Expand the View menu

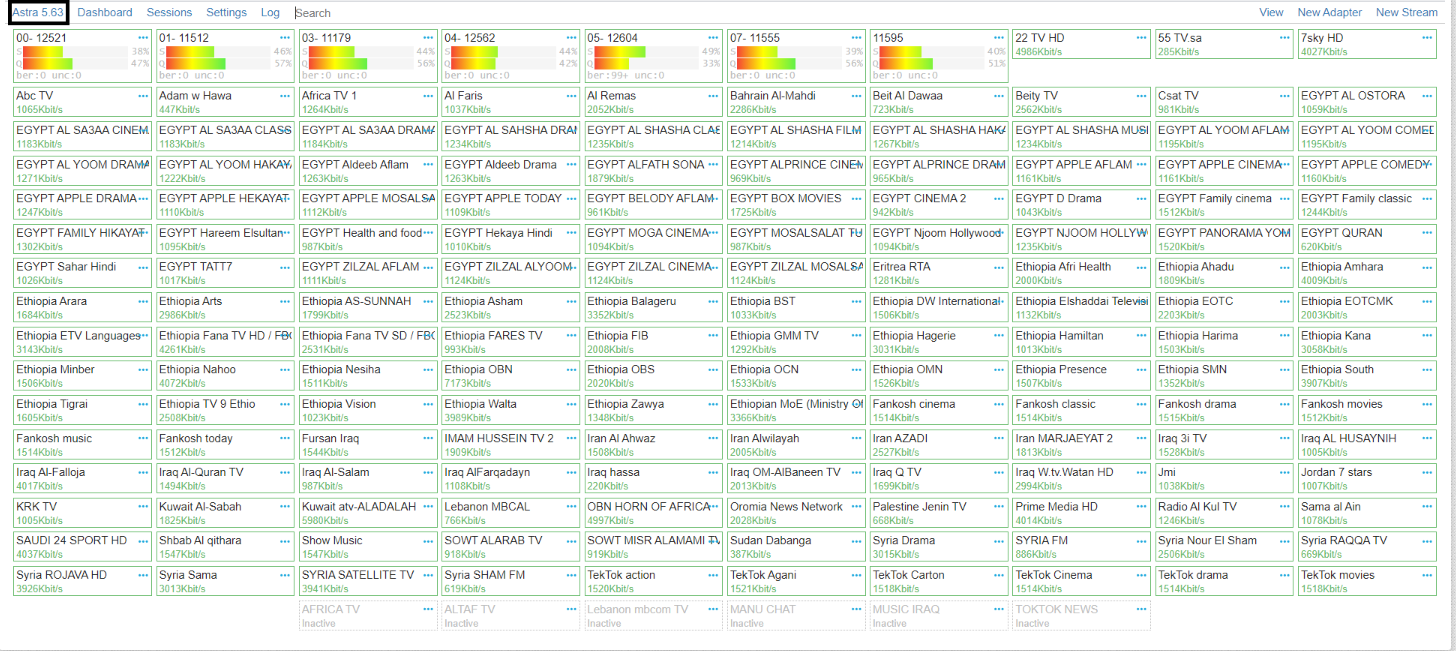(1271, 12)
